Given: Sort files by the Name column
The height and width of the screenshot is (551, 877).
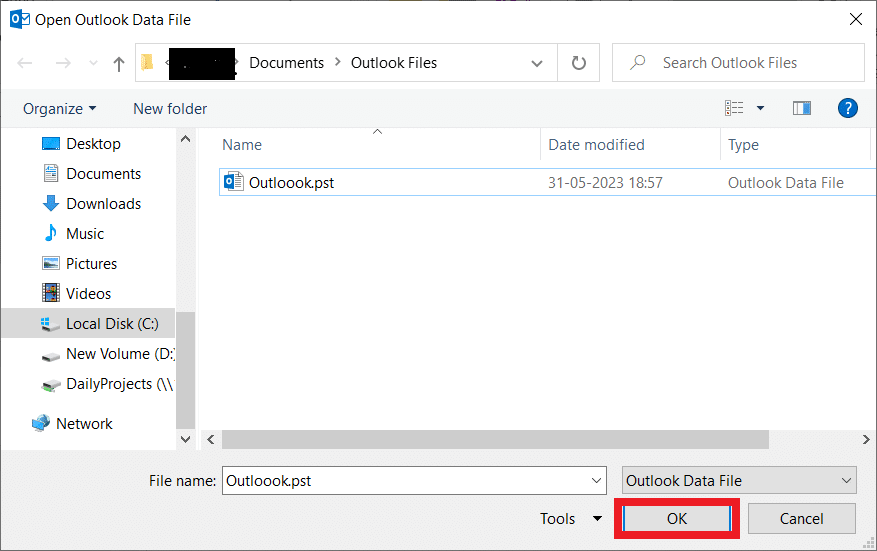Looking at the screenshot, I should (x=242, y=145).
